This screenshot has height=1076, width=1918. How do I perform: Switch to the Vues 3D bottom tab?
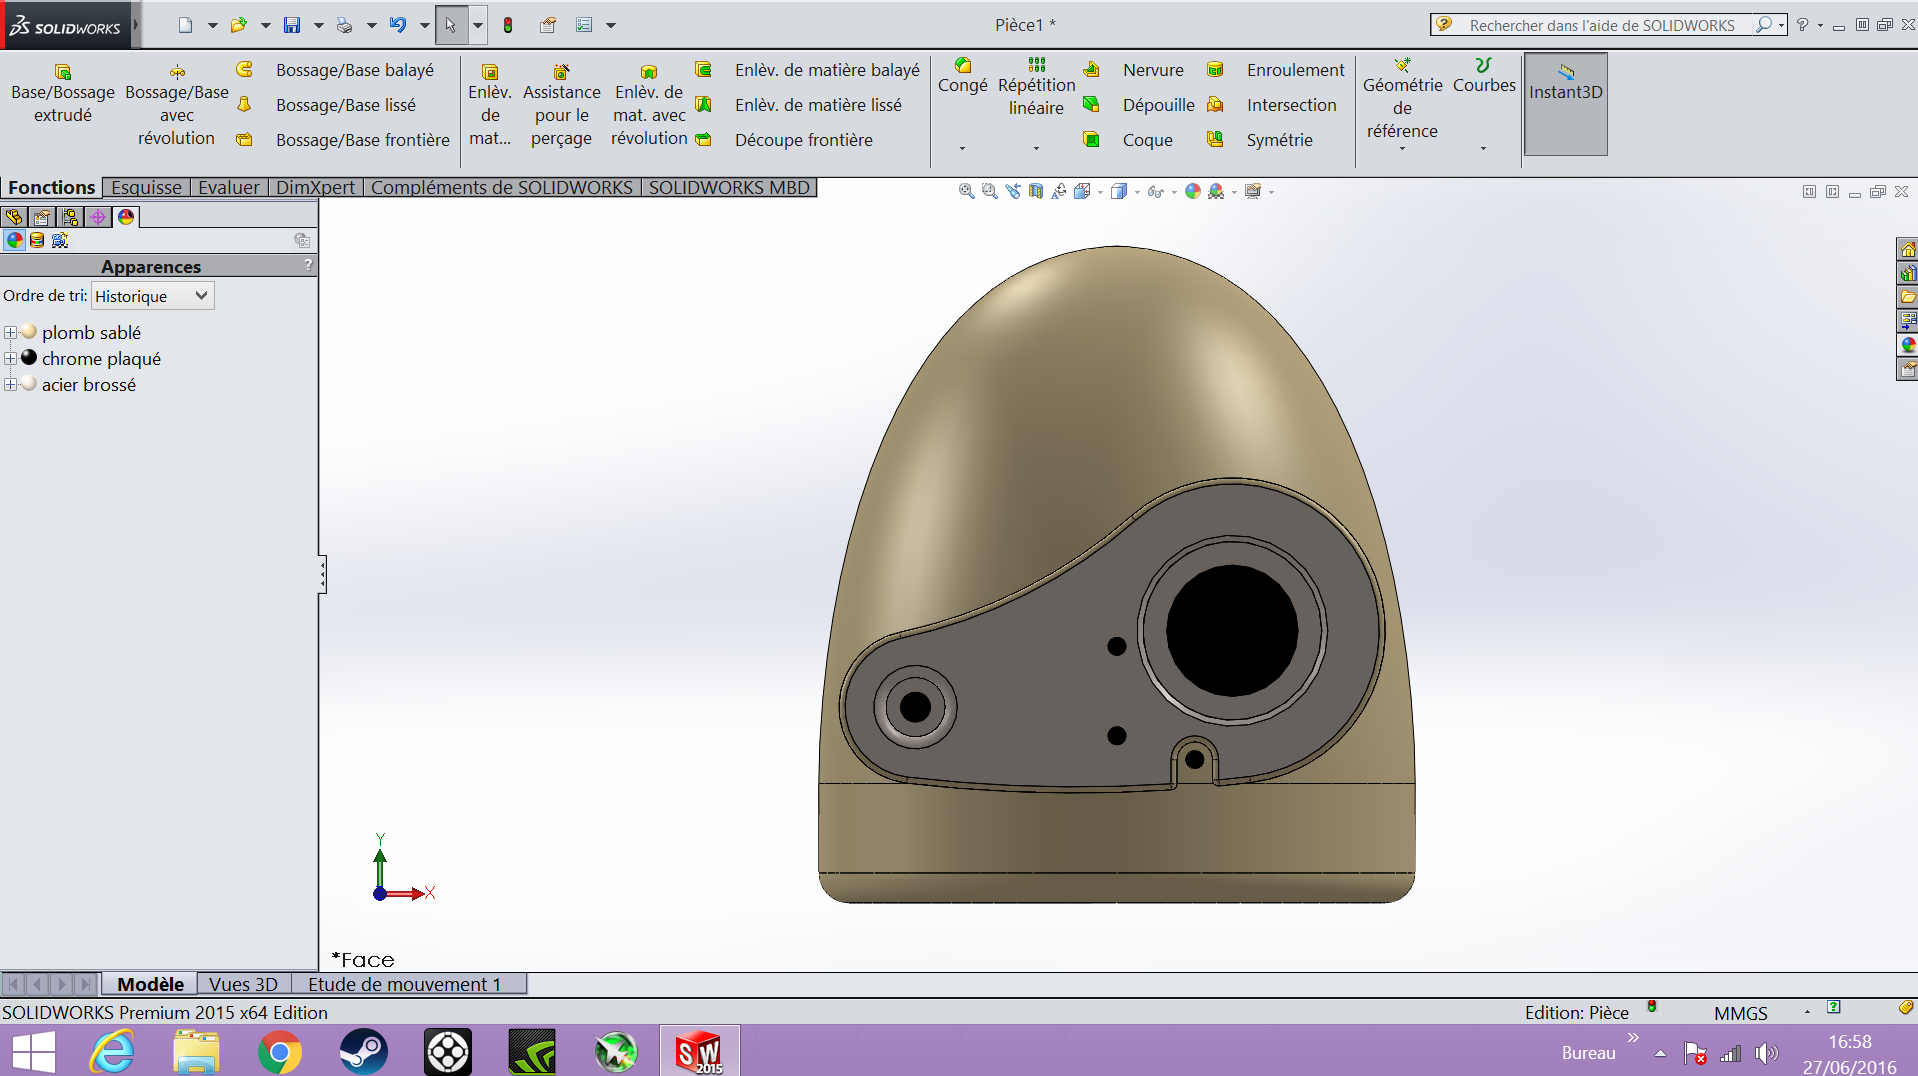[243, 984]
